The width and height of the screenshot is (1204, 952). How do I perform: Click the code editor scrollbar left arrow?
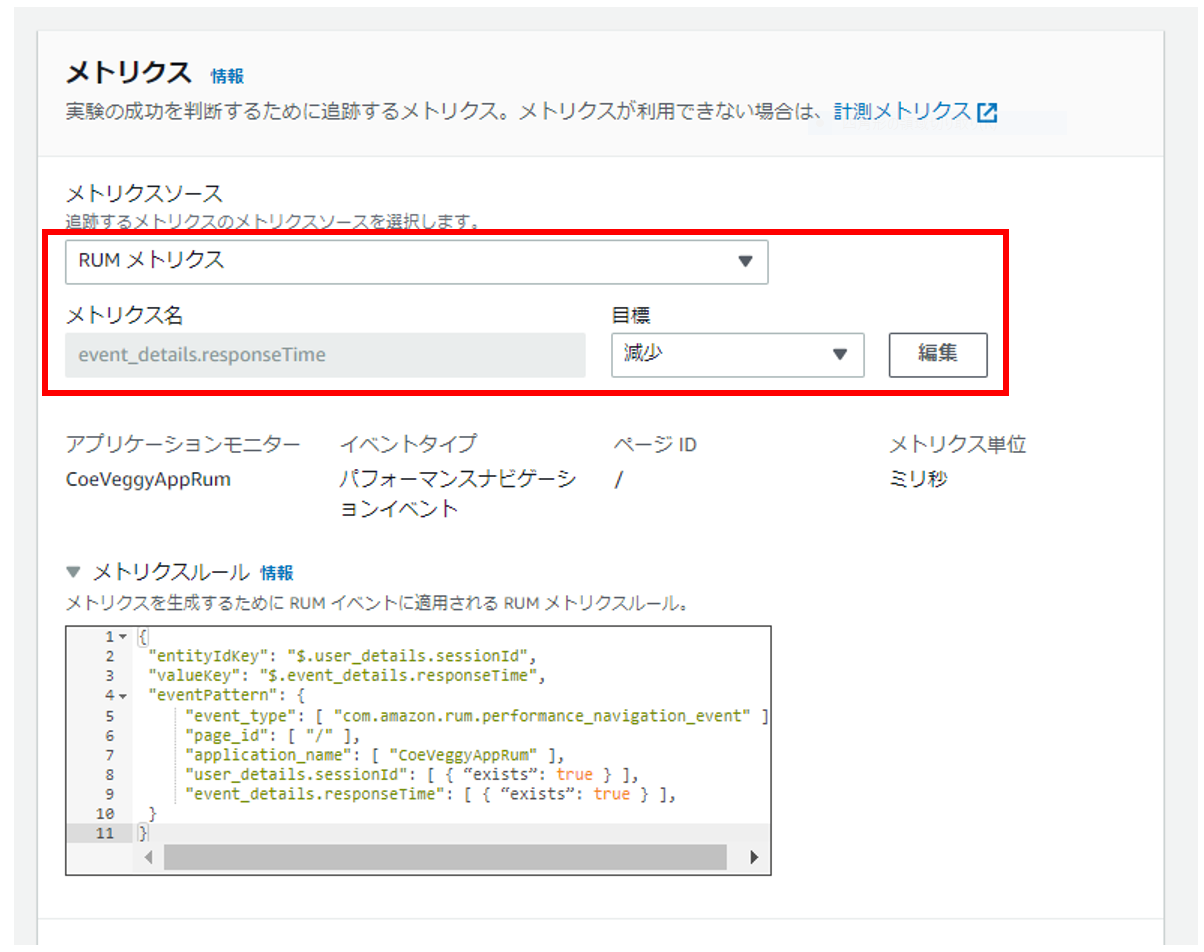[x=148, y=857]
